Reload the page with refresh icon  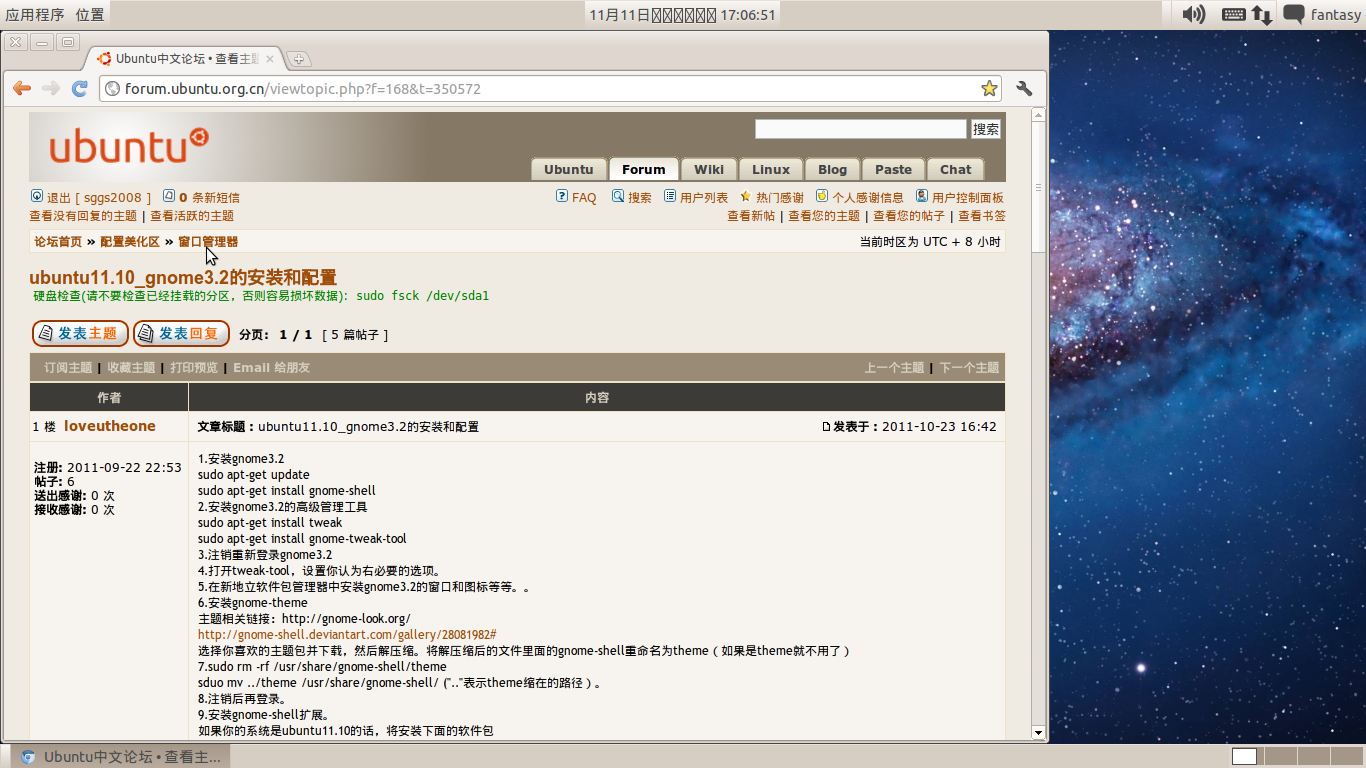80,88
